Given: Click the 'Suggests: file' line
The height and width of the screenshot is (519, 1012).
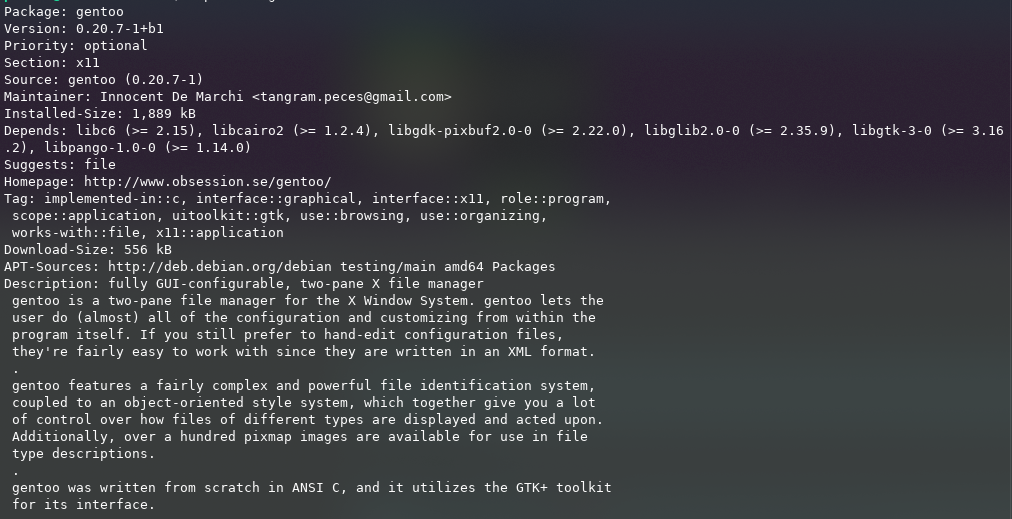Looking at the screenshot, I should [60, 165].
